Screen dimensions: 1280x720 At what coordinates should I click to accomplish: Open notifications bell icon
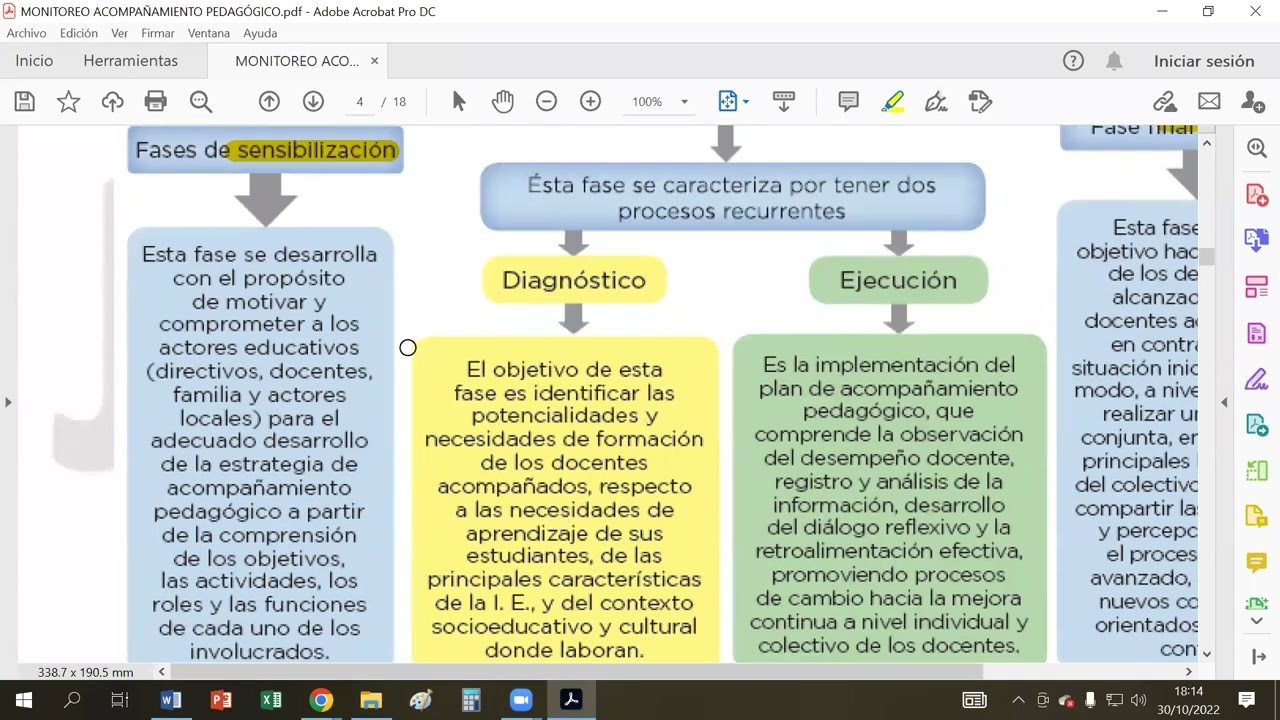1114,61
